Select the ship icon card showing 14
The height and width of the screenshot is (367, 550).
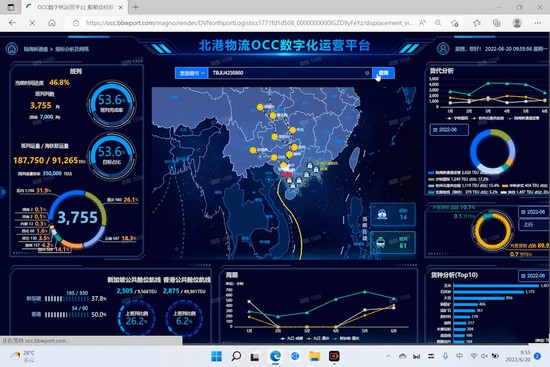tap(393, 214)
